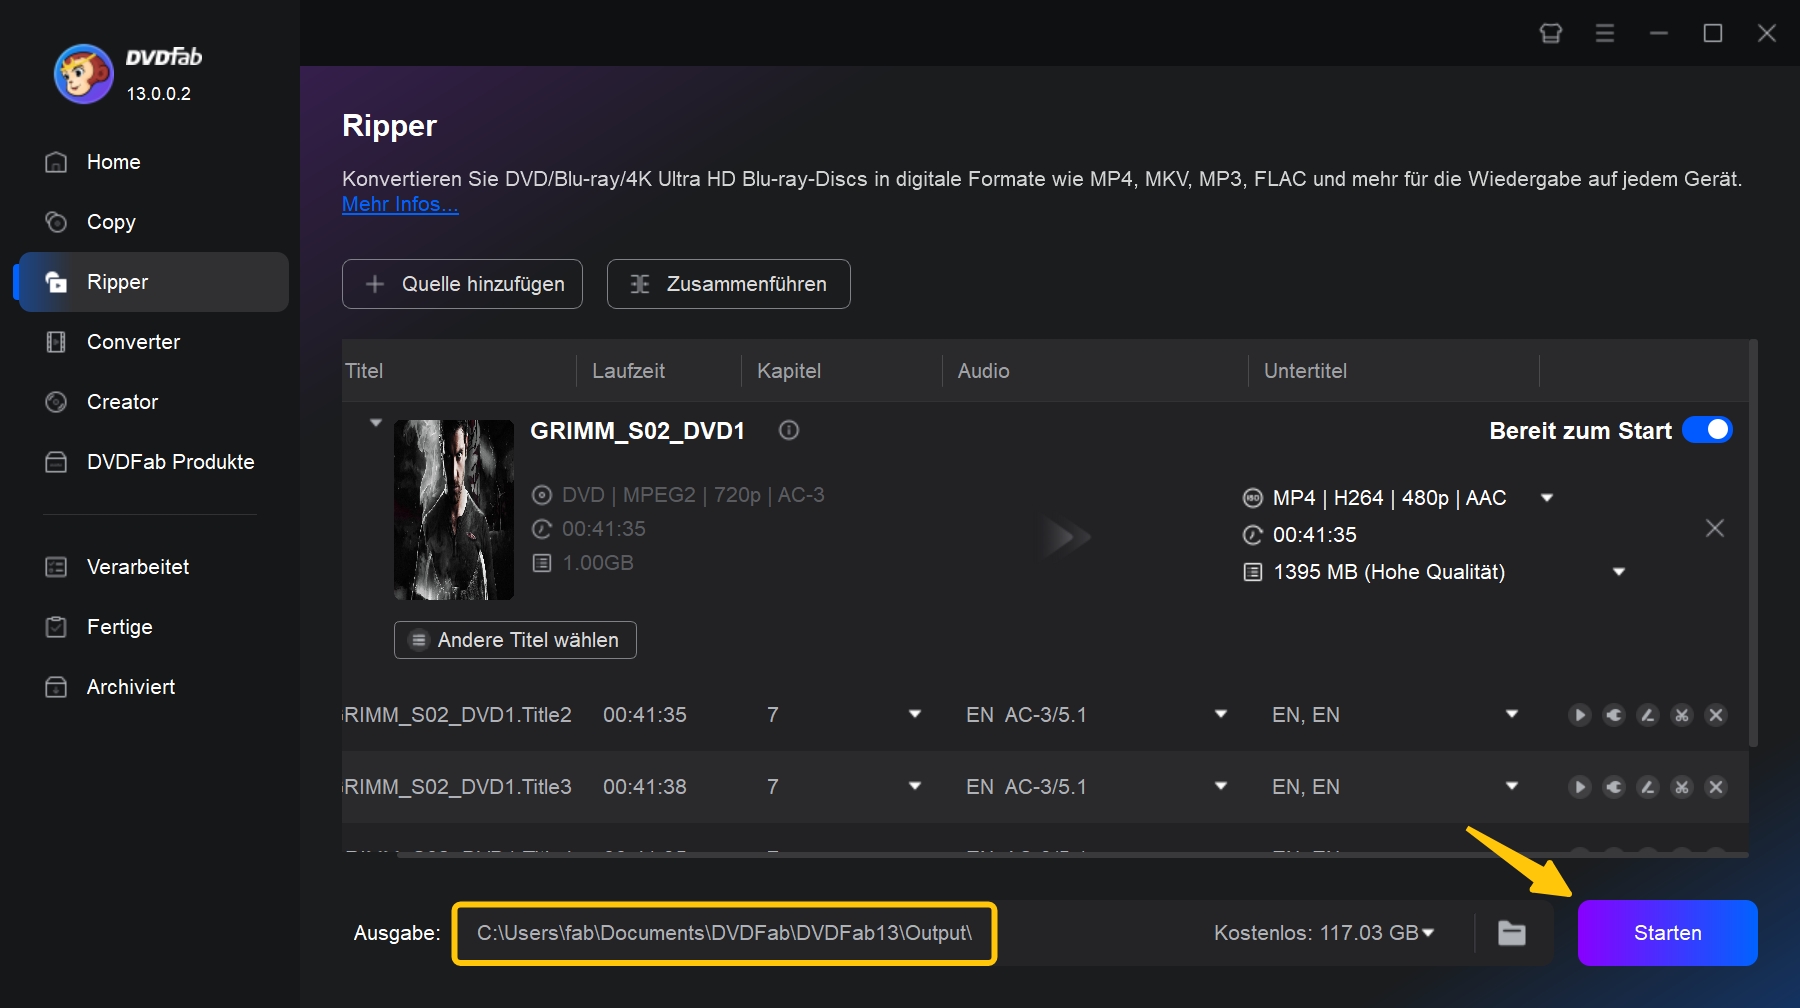
Task: Open trim scissors for Title2
Action: pyautogui.click(x=1682, y=715)
